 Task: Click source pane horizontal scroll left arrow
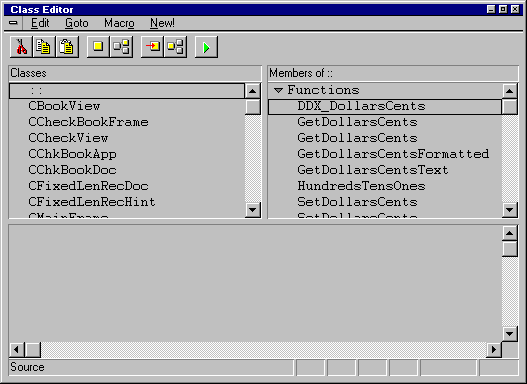click(x=16, y=350)
